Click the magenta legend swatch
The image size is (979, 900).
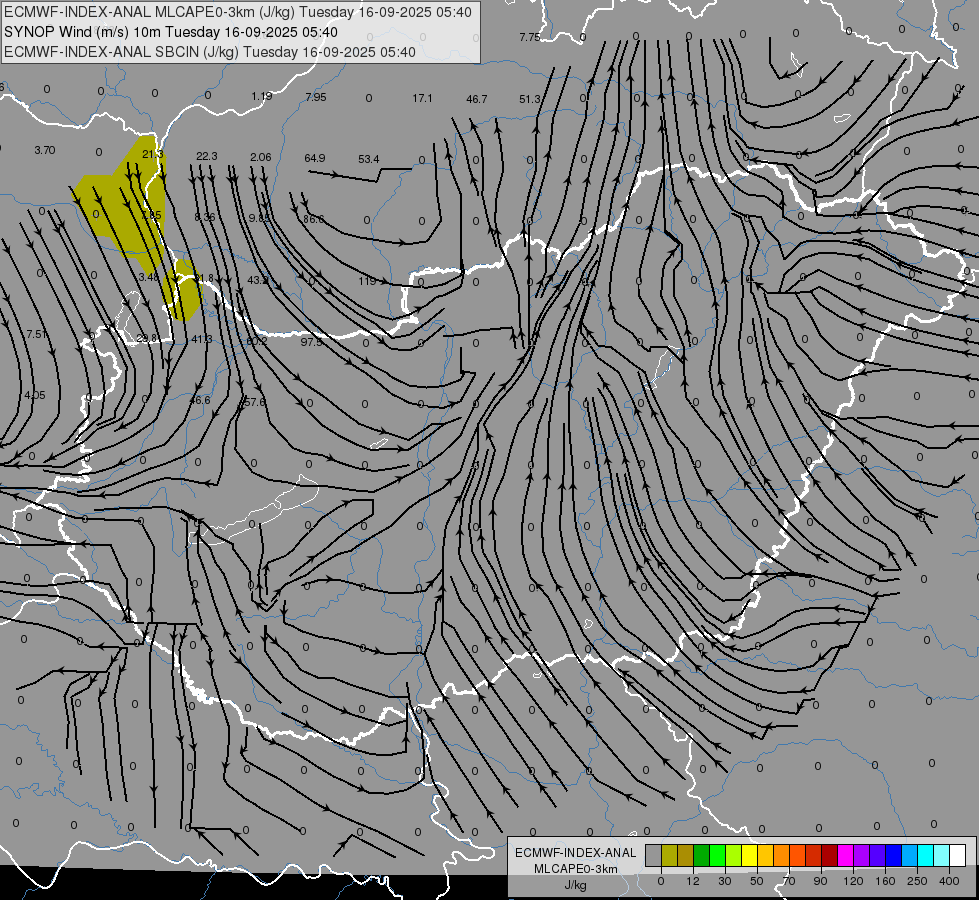tap(845, 855)
